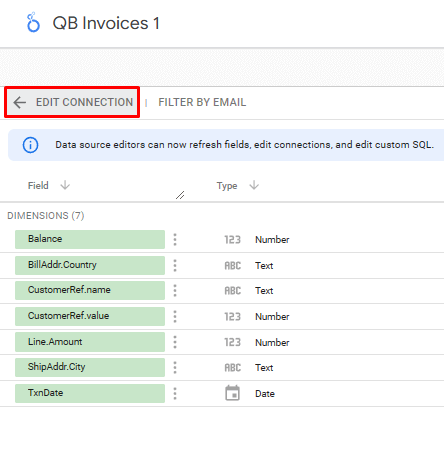The height and width of the screenshot is (454, 444).
Task: Click the ABC text icon in BillAddr.Country row
Action: click(232, 266)
